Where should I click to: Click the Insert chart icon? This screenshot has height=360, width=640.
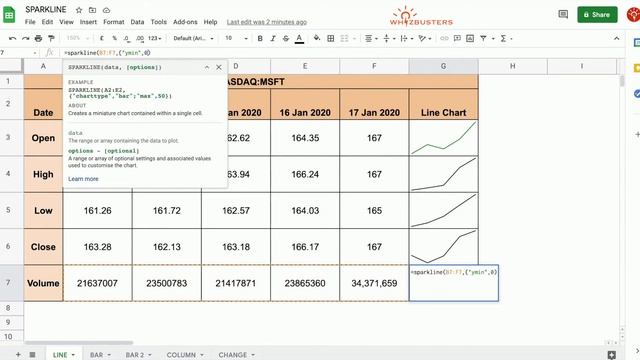(470, 38)
